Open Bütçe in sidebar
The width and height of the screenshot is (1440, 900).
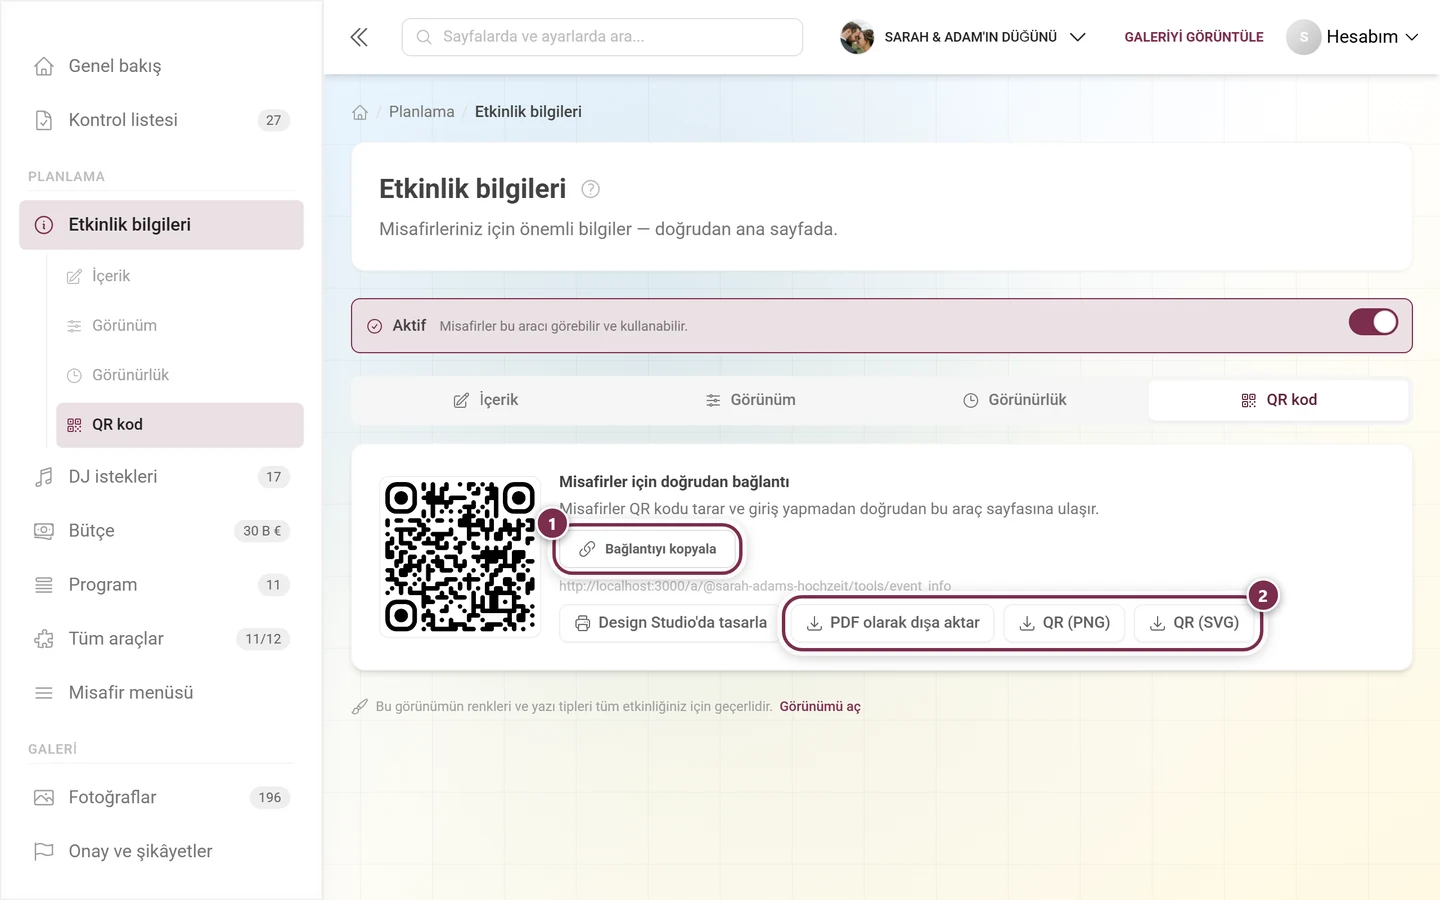pos(161,531)
